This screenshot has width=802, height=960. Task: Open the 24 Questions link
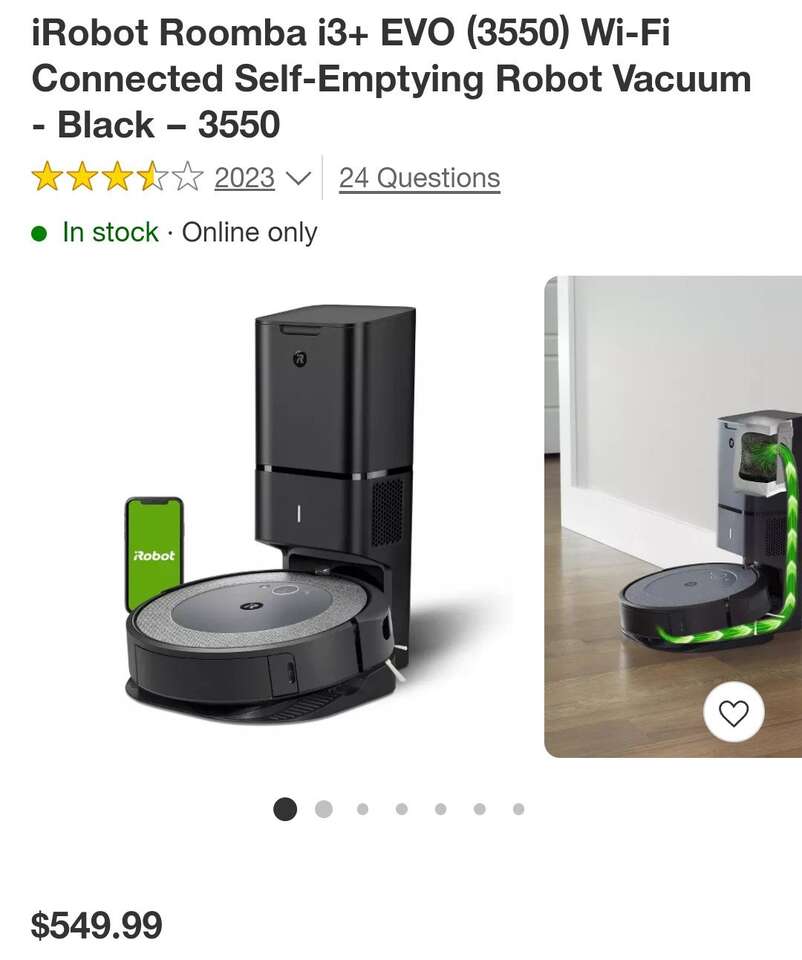point(419,178)
